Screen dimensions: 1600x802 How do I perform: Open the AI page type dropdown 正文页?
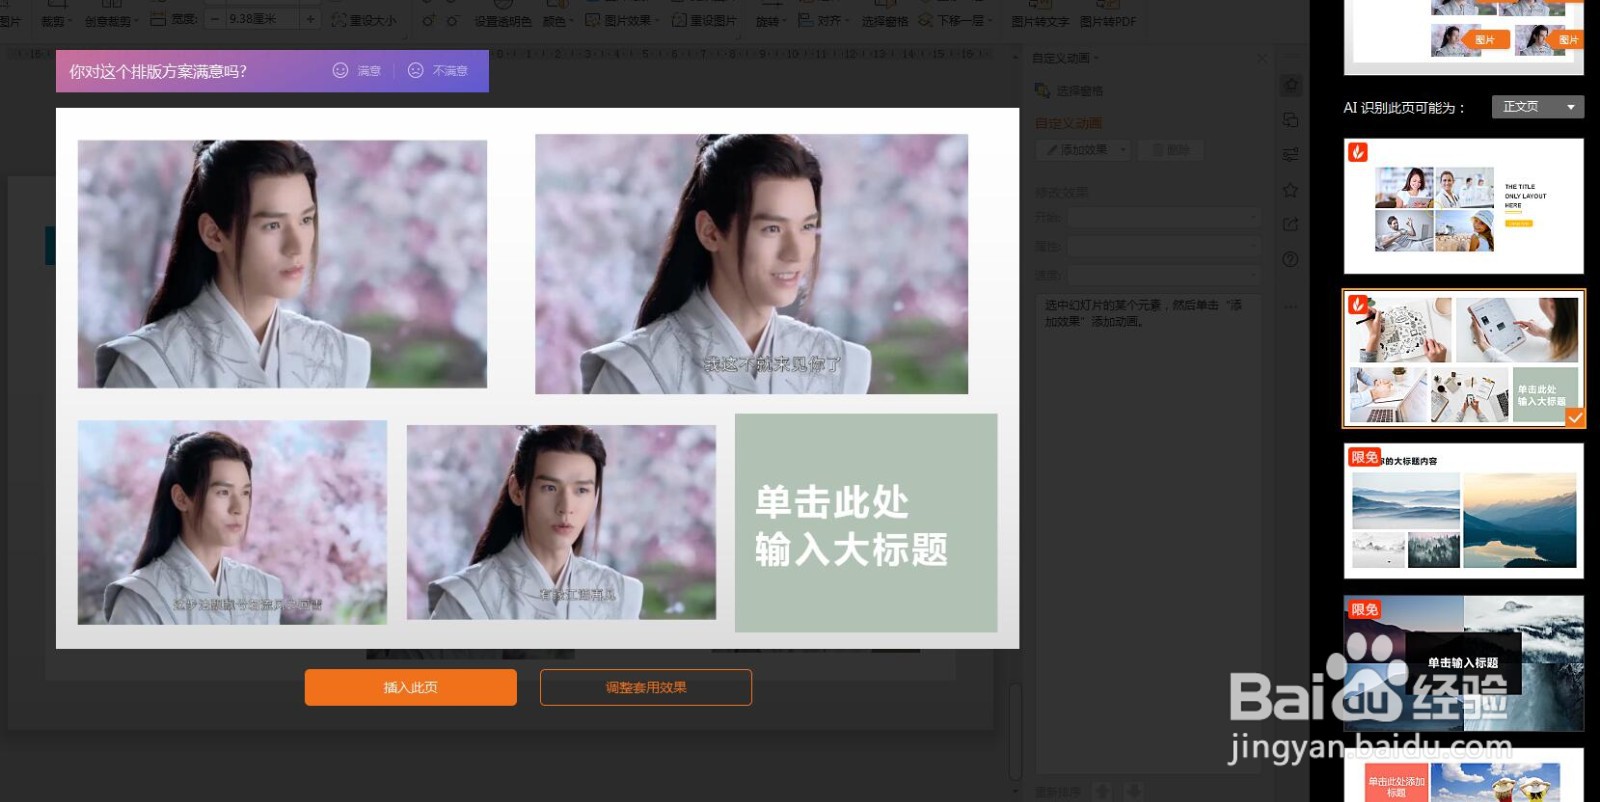point(1537,107)
